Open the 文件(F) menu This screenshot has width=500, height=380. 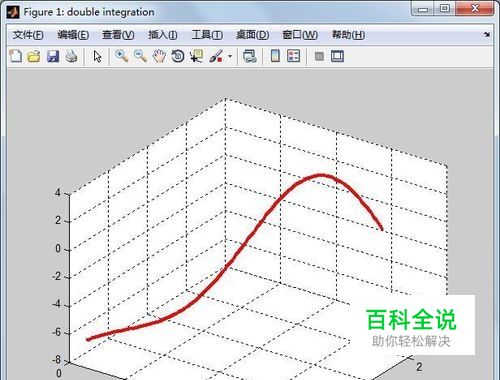pos(28,35)
